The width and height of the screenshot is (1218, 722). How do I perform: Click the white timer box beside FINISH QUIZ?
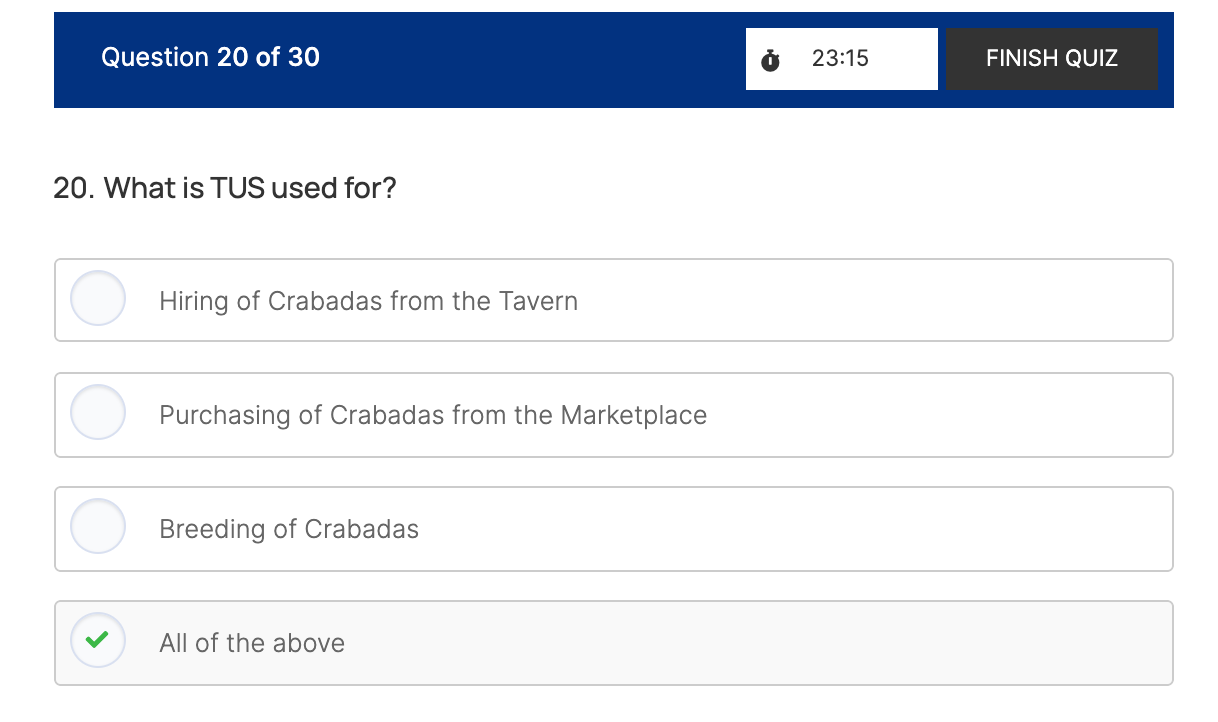(900, 59)
